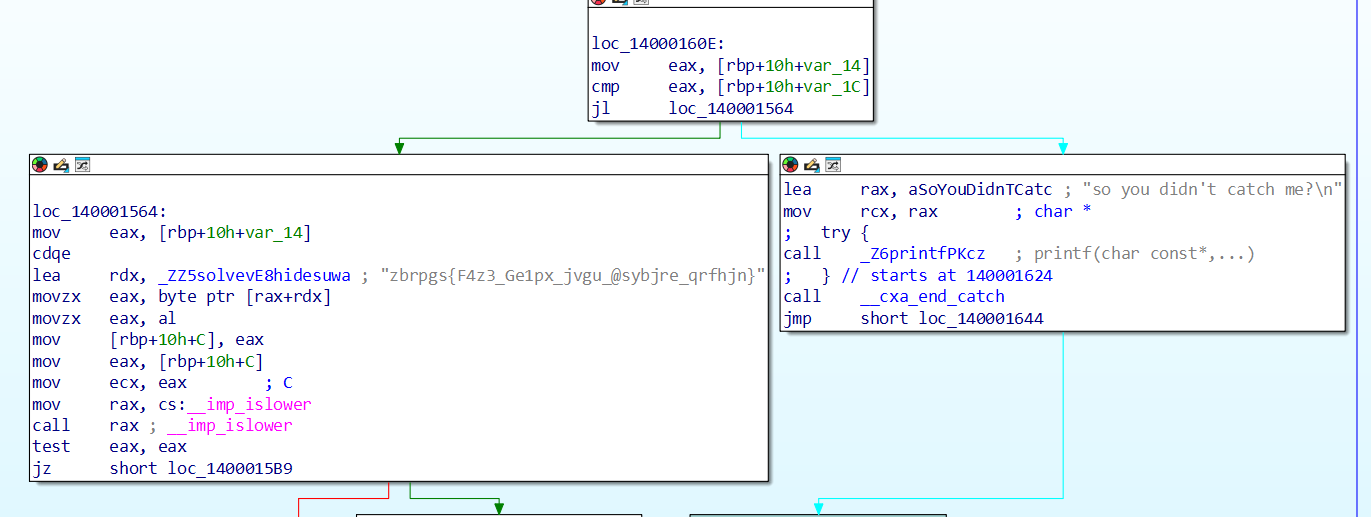
Task: Click the movzx eax, byte ptr [rax+rdx] line
Action: coord(181,297)
